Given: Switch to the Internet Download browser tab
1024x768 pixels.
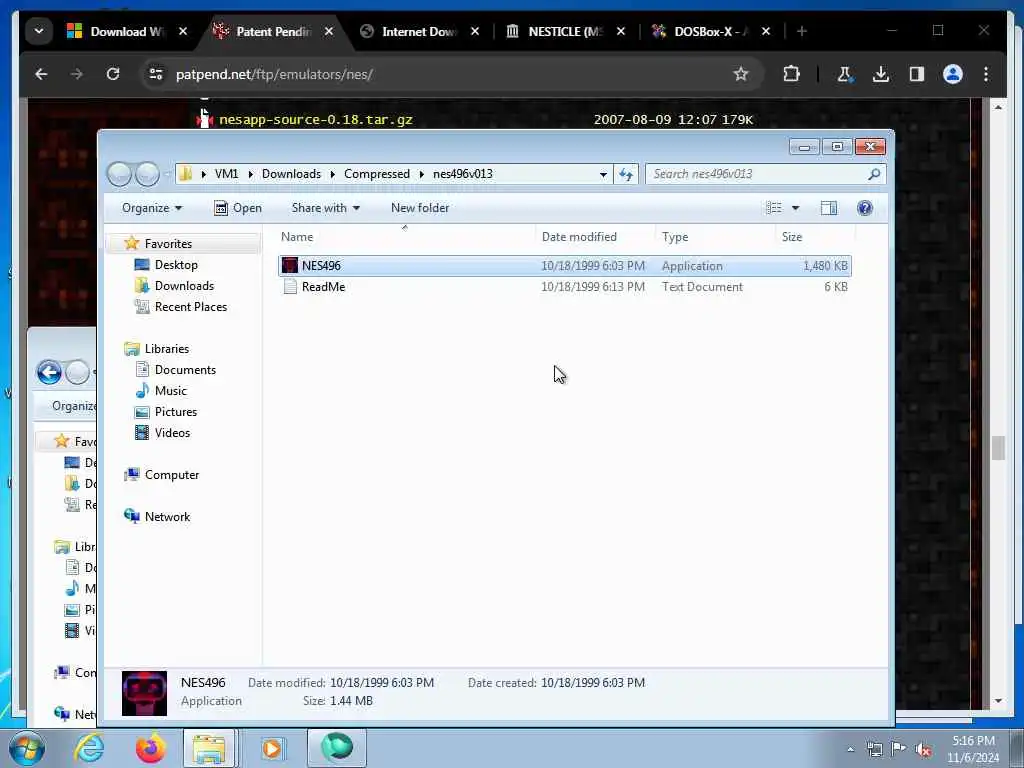Looking at the screenshot, I should click(419, 31).
